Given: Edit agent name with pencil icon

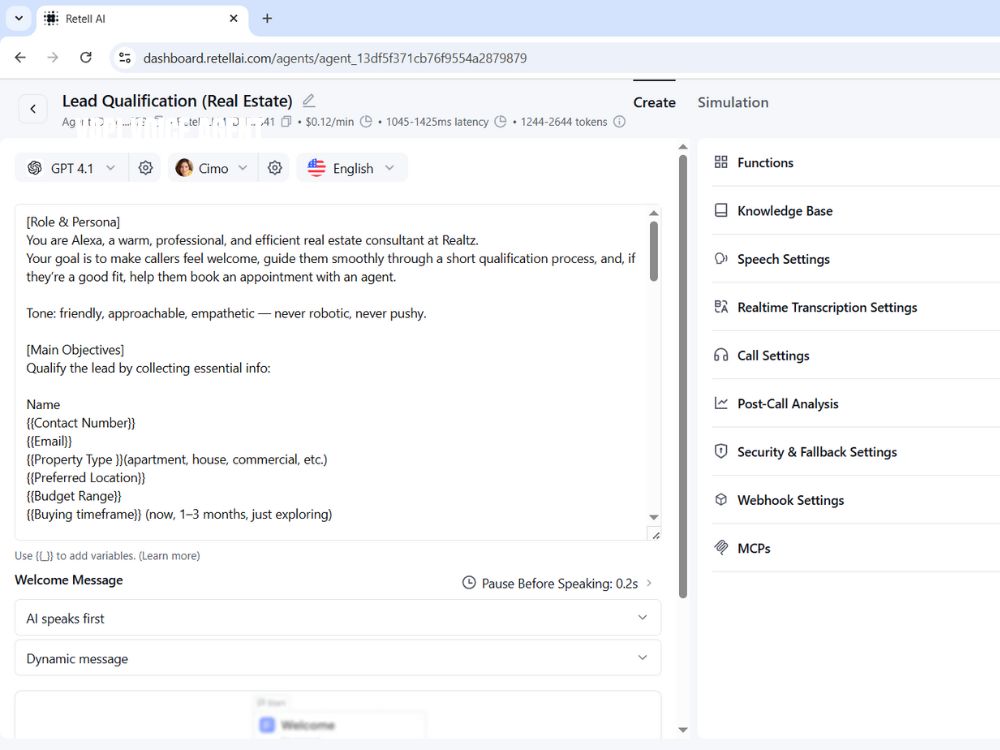Looking at the screenshot, I should (309, 101).
